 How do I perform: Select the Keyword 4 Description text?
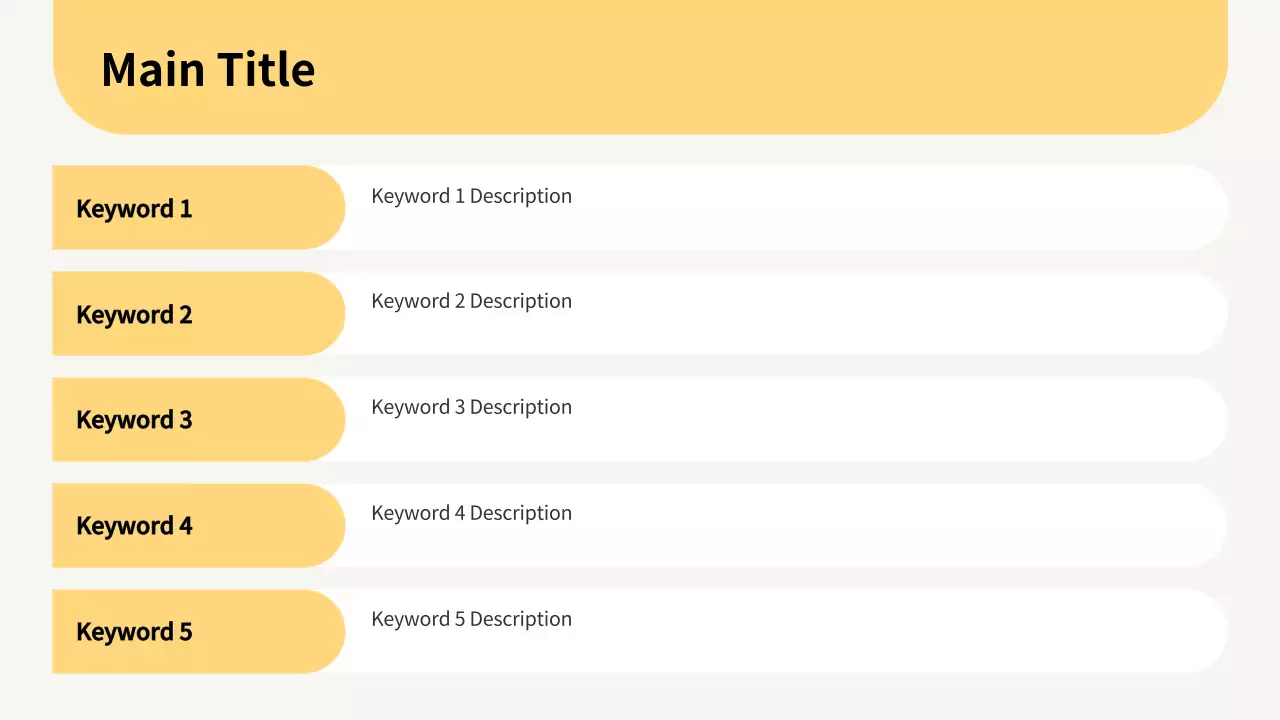(x=471, y=513)
